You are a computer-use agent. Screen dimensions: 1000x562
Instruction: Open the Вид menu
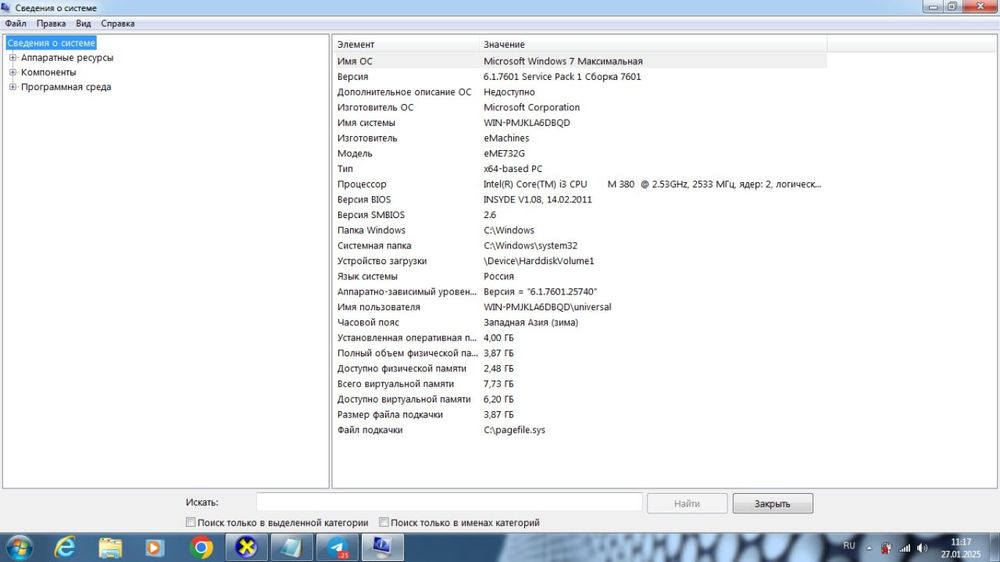coord(84,24)
